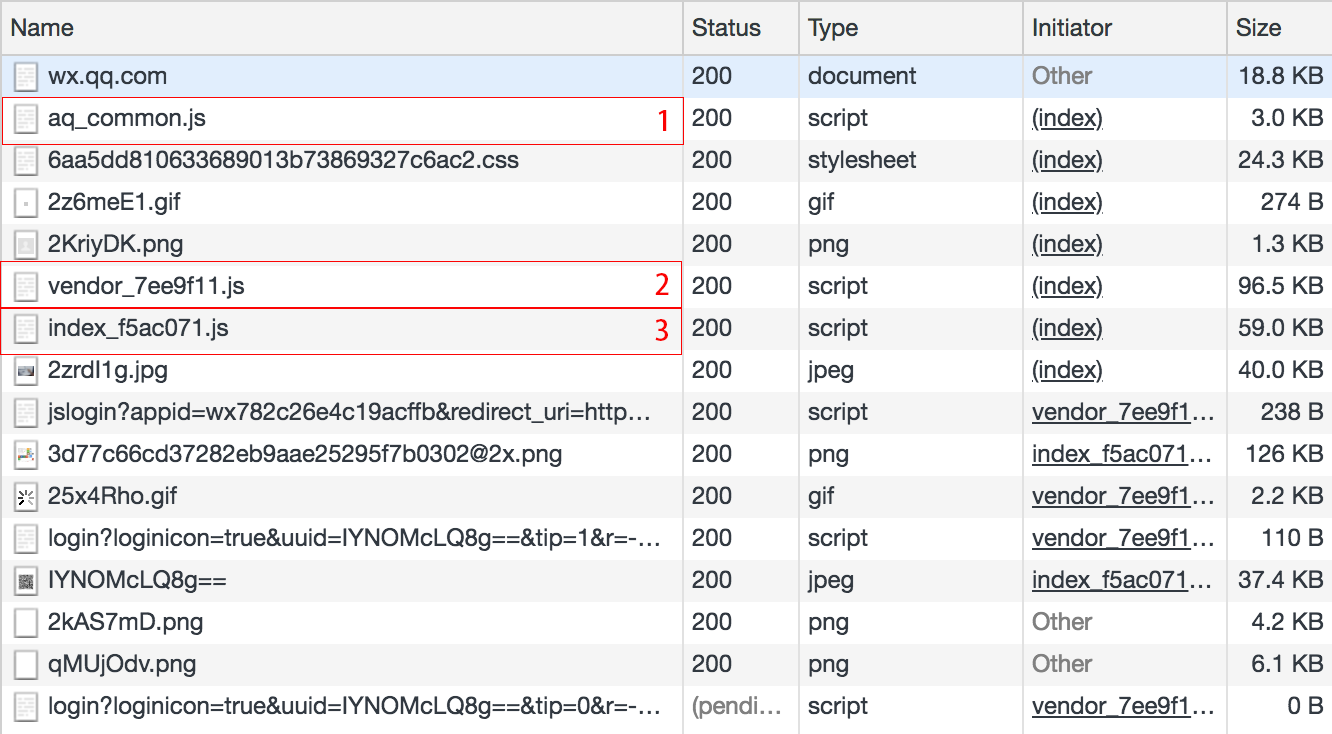Open the (index) initiator link for index_f5ac071.js
Image resolution: width=1332 pixels, height=734 pixels.
pos(1067,329)
